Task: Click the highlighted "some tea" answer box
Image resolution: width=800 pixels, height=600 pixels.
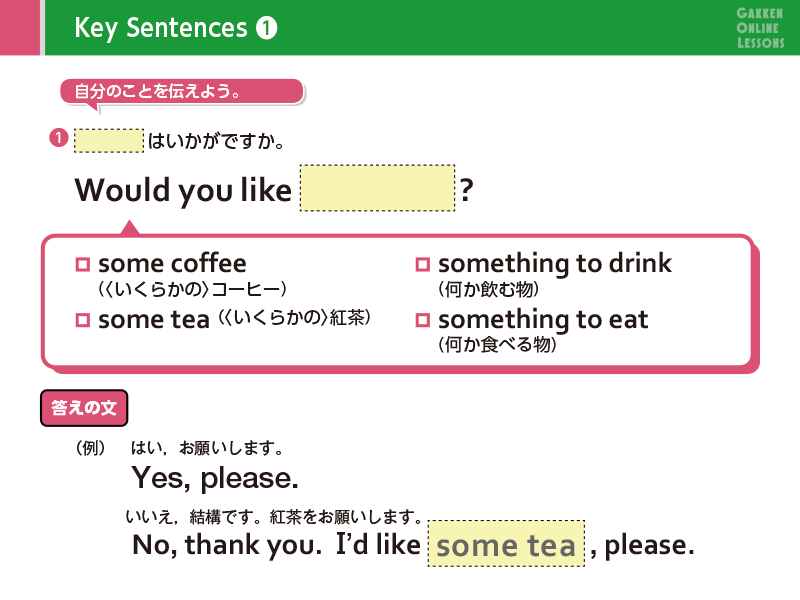Action: point(506,546)
